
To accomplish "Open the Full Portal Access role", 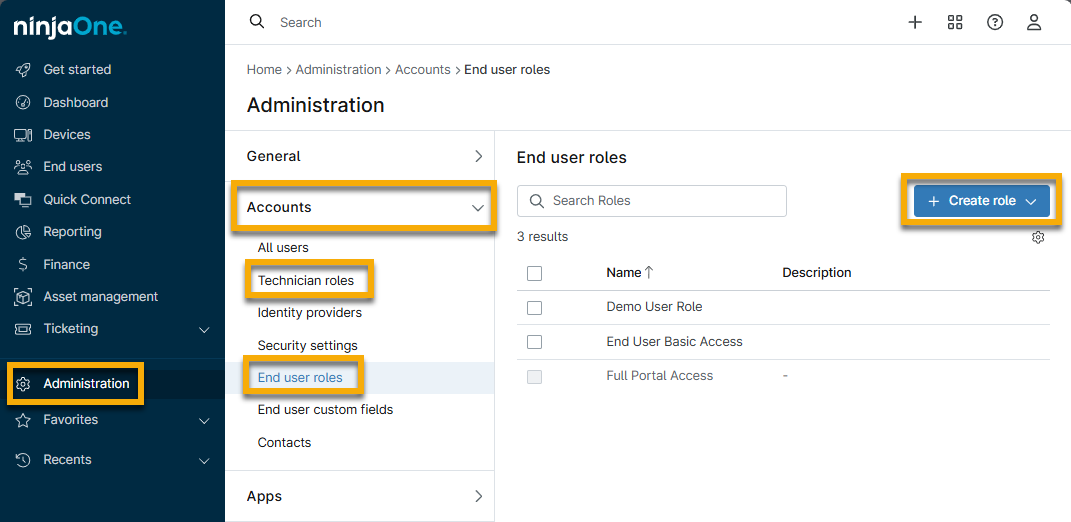I will pos(659,376).
